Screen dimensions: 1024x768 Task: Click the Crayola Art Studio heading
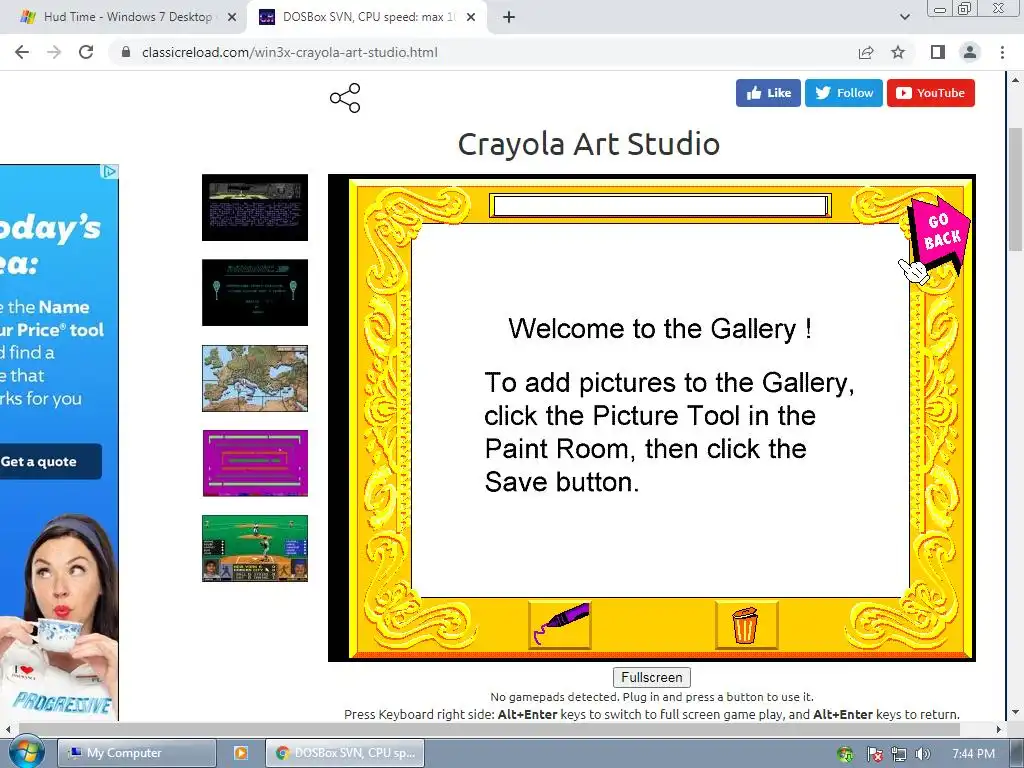tap(588, 144)
